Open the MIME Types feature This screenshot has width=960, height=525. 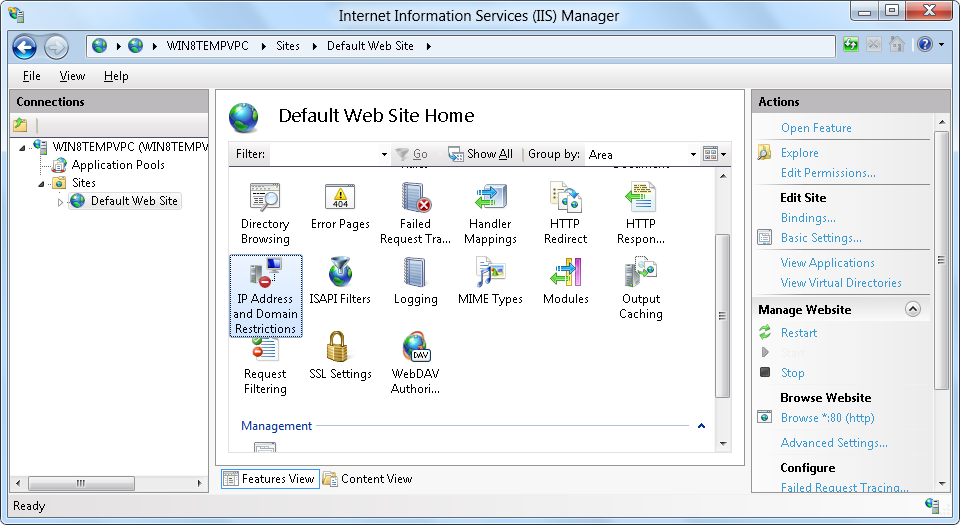[490, 281]
